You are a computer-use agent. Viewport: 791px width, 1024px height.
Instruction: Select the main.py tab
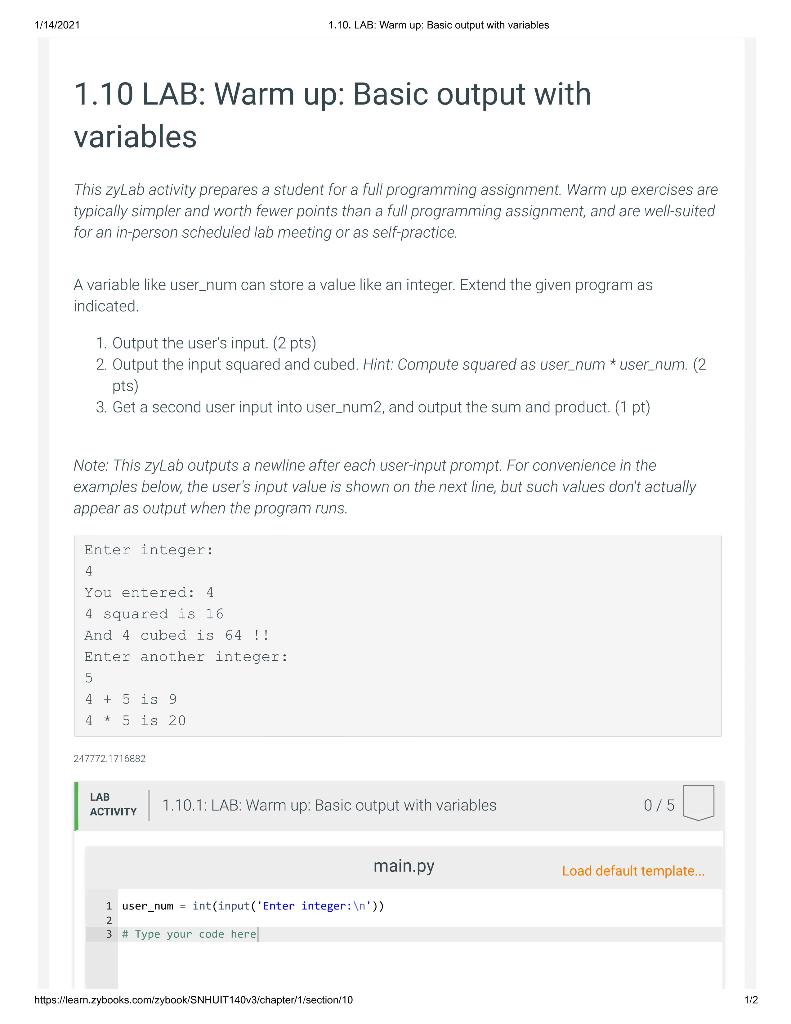pyautogui.click(x=403, y=866)
